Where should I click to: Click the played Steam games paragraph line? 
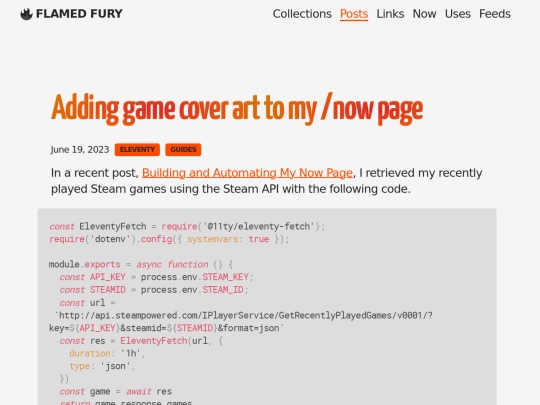point(231,189)
